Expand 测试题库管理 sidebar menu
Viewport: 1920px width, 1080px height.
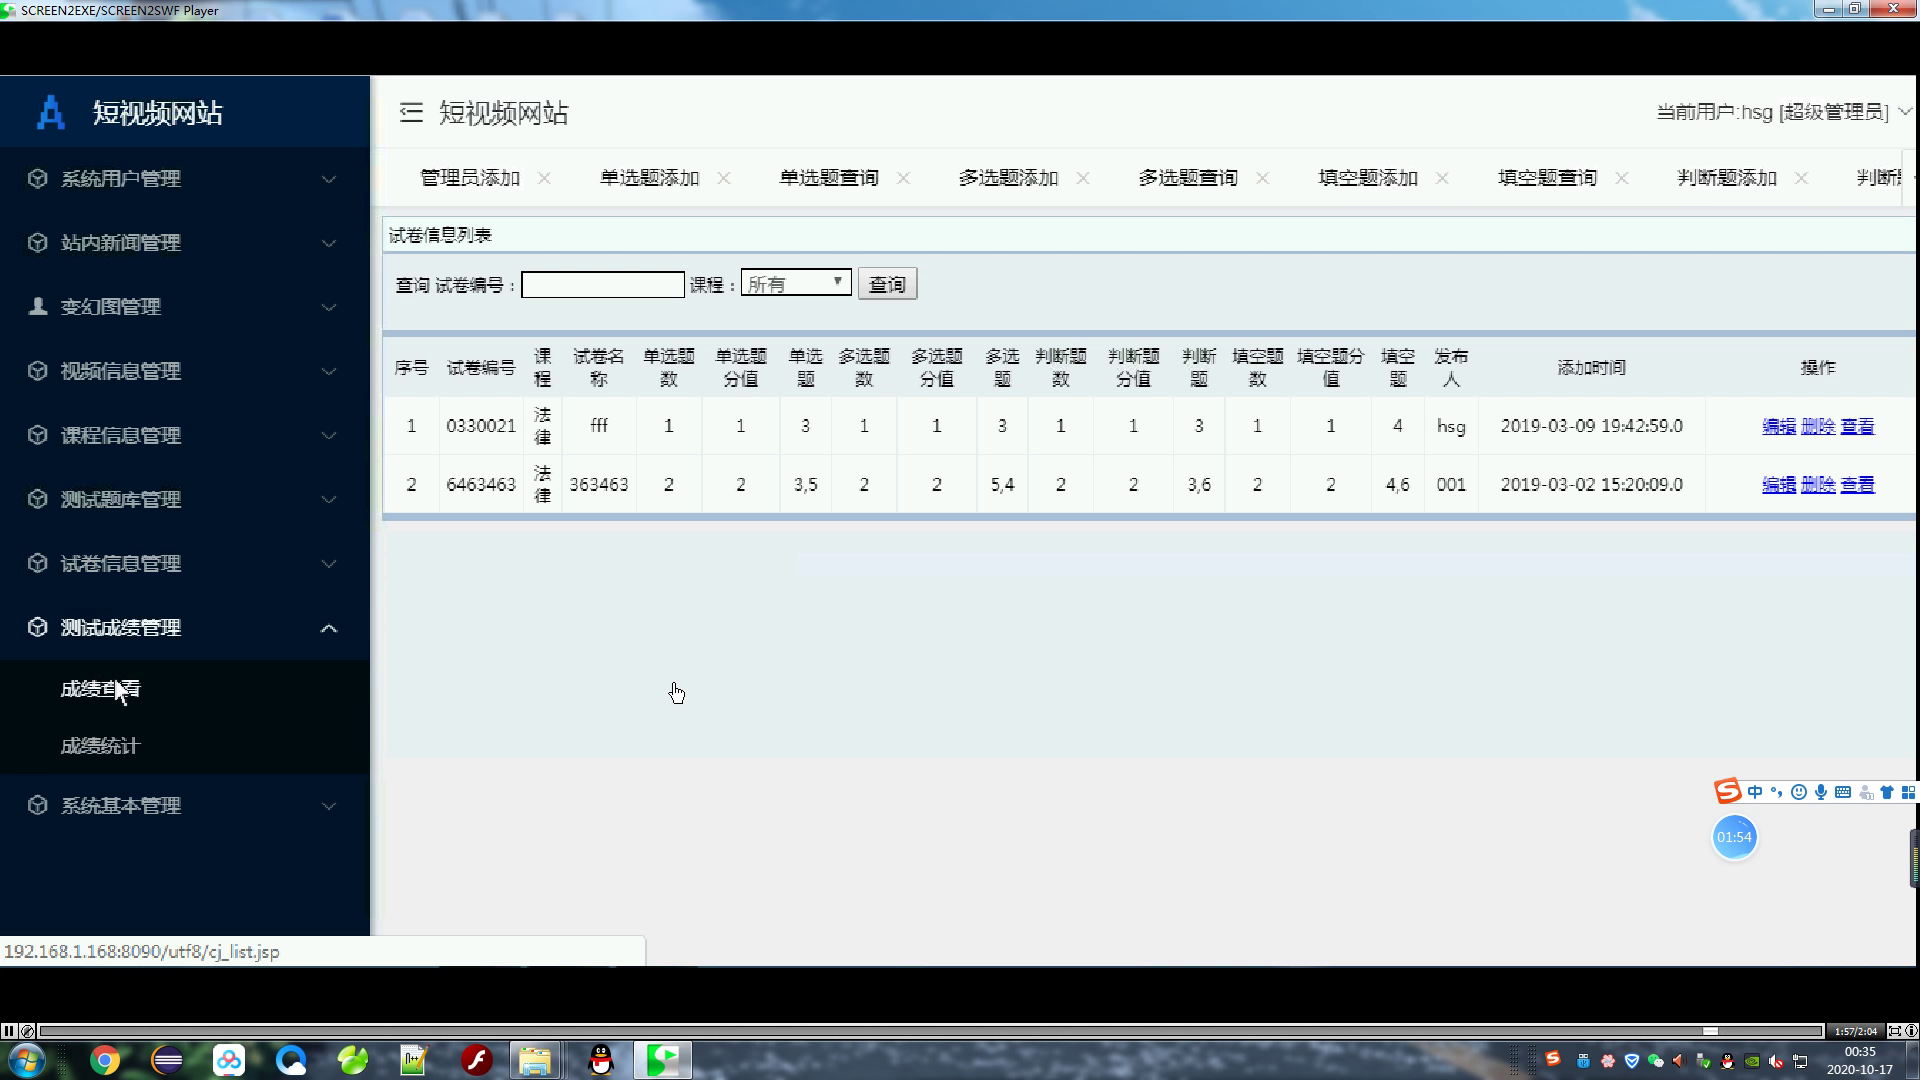tap(185, 499)
